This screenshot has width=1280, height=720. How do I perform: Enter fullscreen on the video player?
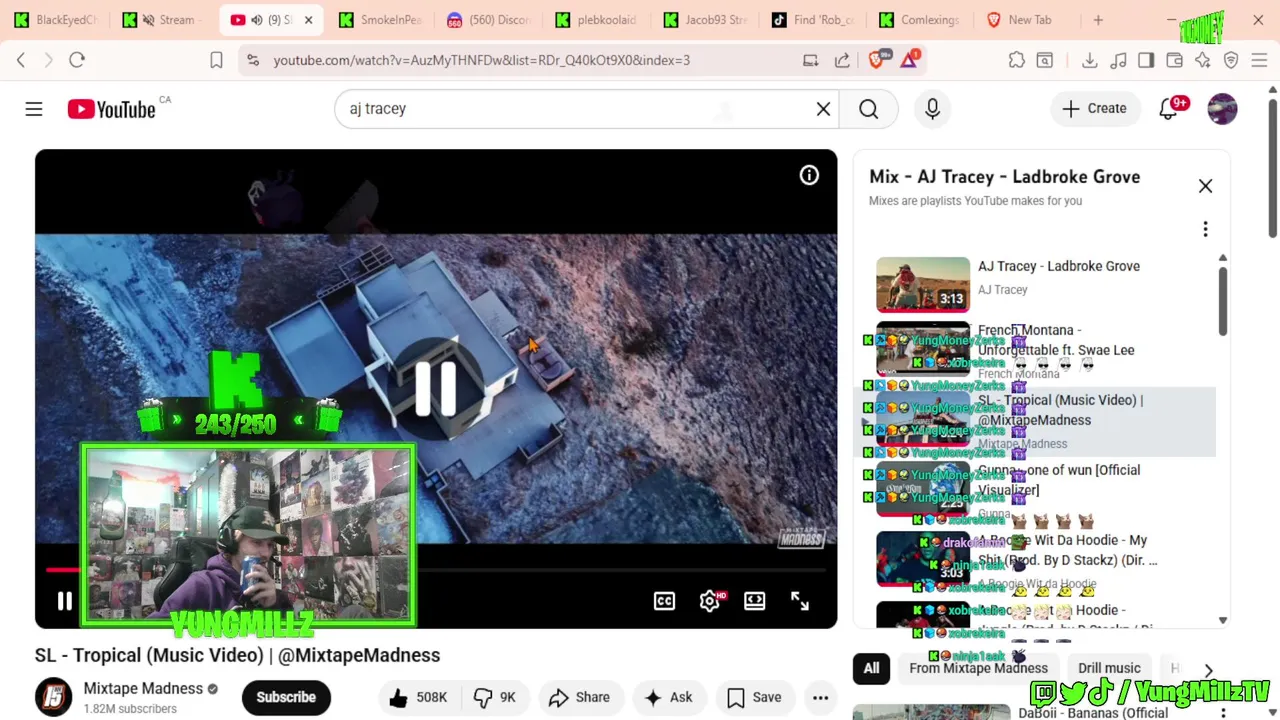[800, 601]
